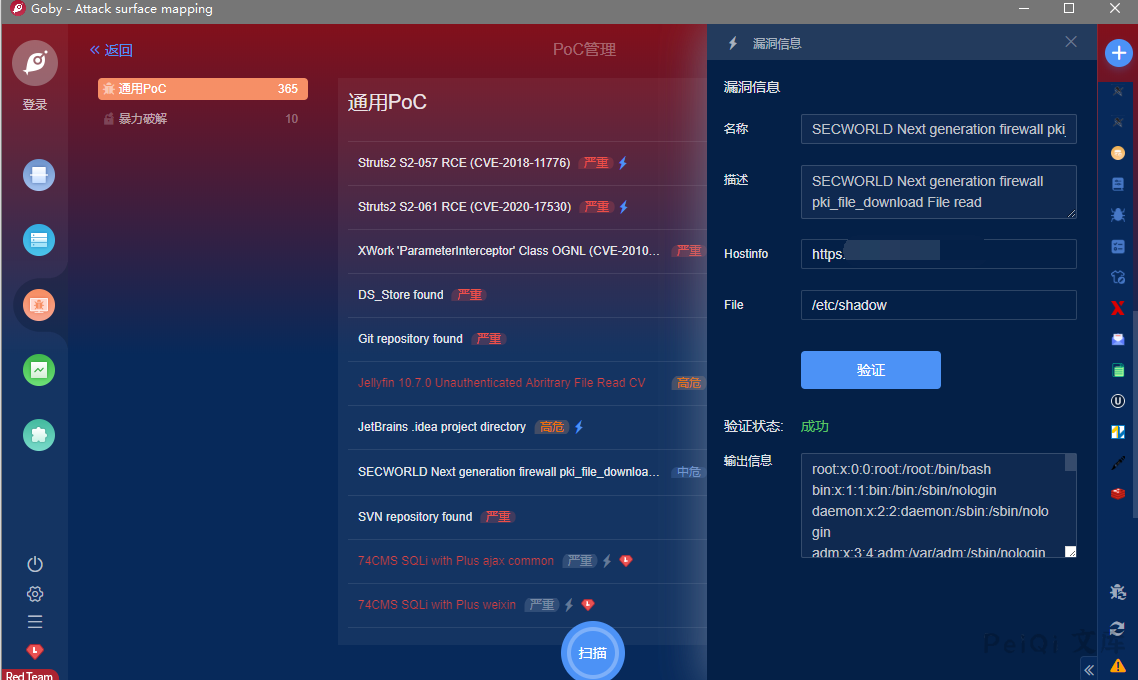Click the blue plus button at top right
This screenshot has width=1138, height=680.
pyautogui.click(x=1118, y=54)
